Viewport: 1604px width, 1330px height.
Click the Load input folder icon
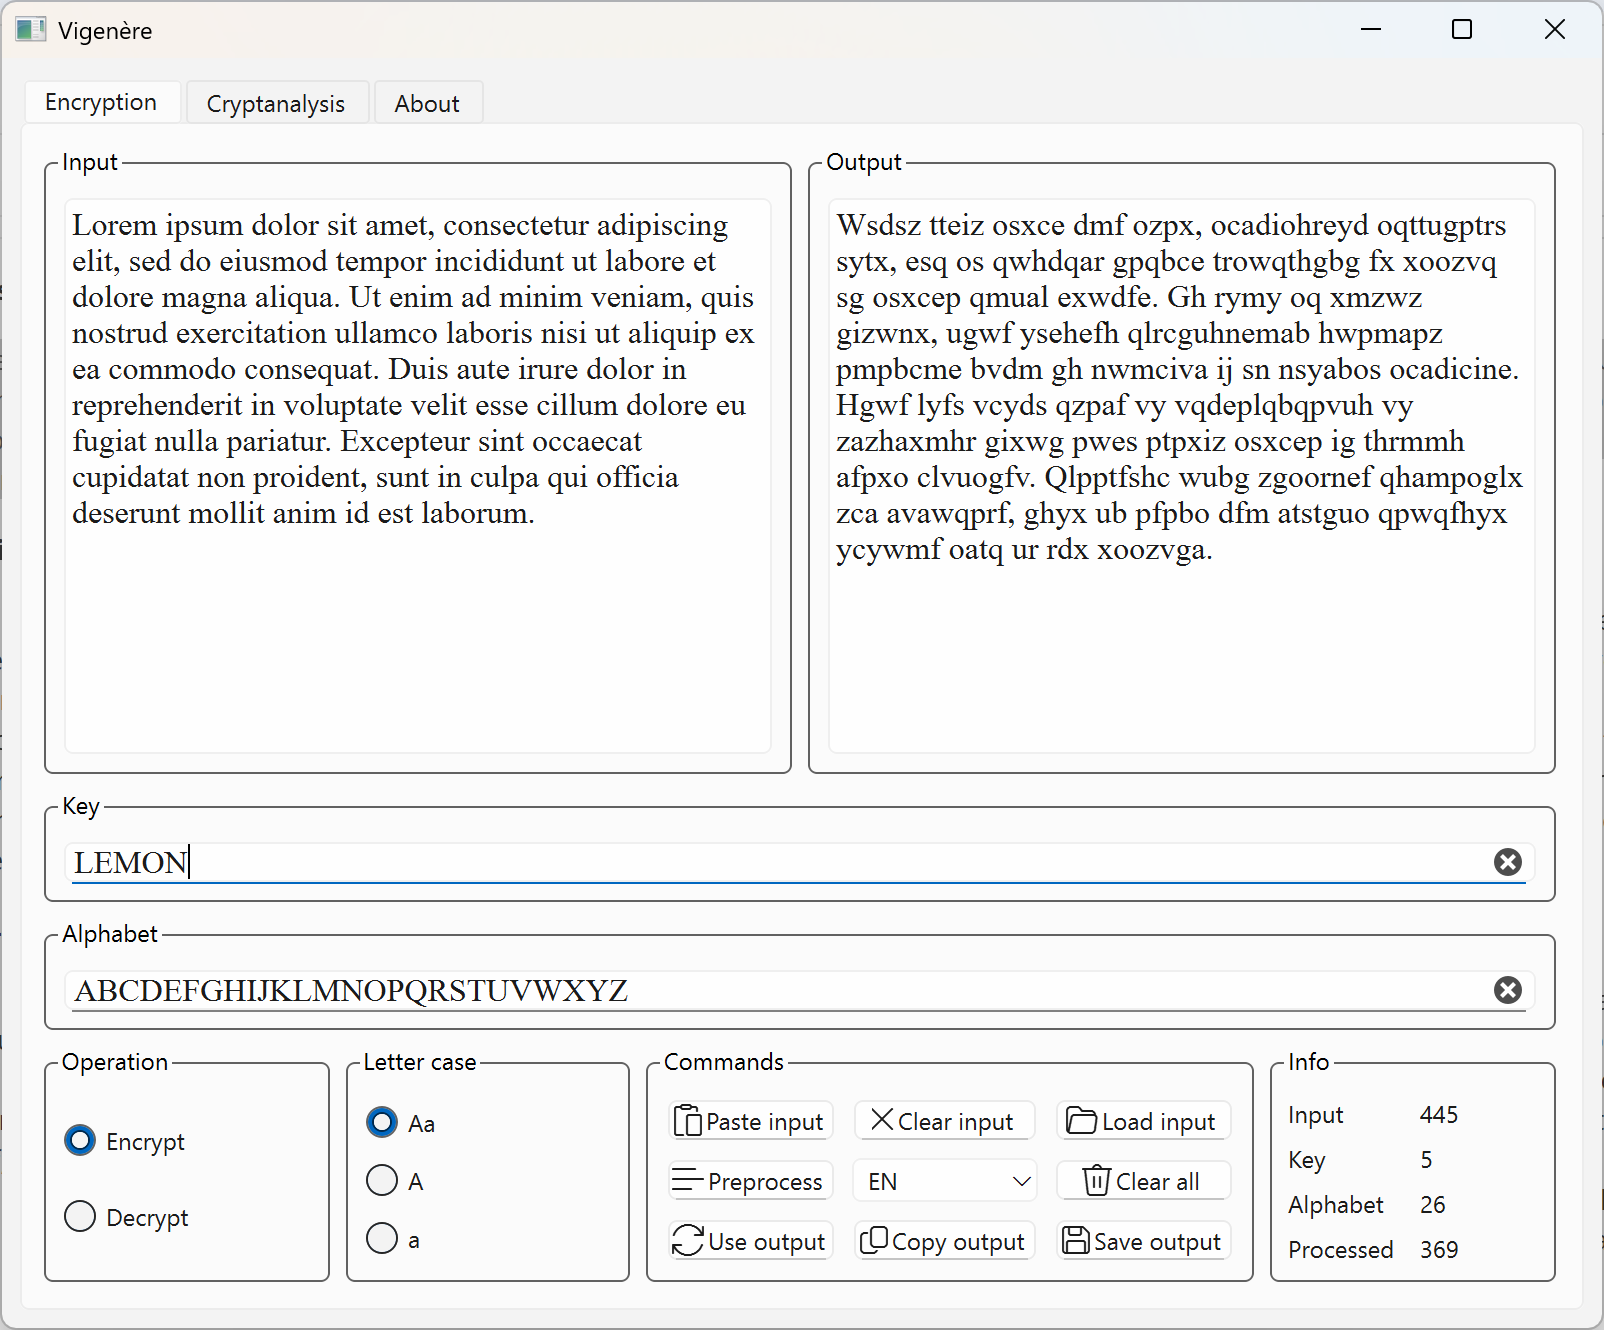point(1080,1121)
